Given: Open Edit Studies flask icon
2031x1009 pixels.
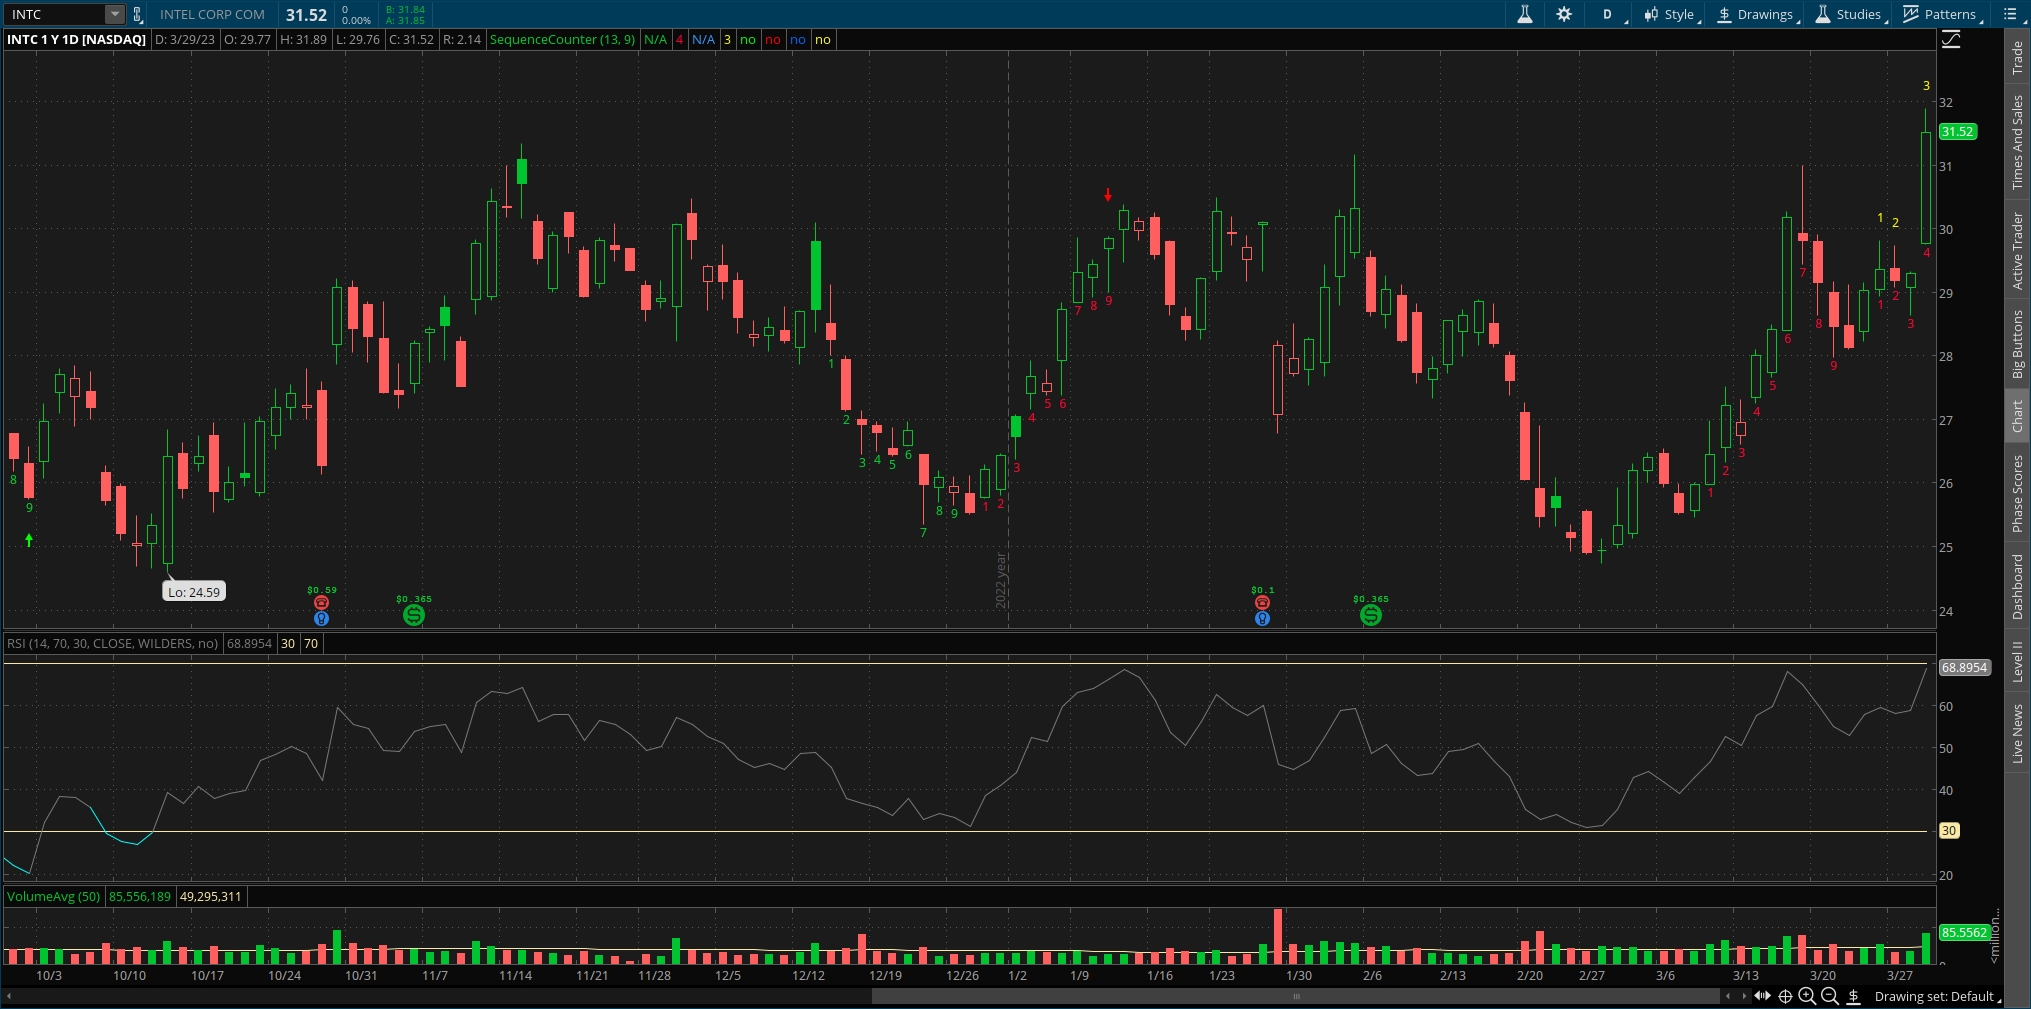Looking at the screenshot, I should [1524, 14].
